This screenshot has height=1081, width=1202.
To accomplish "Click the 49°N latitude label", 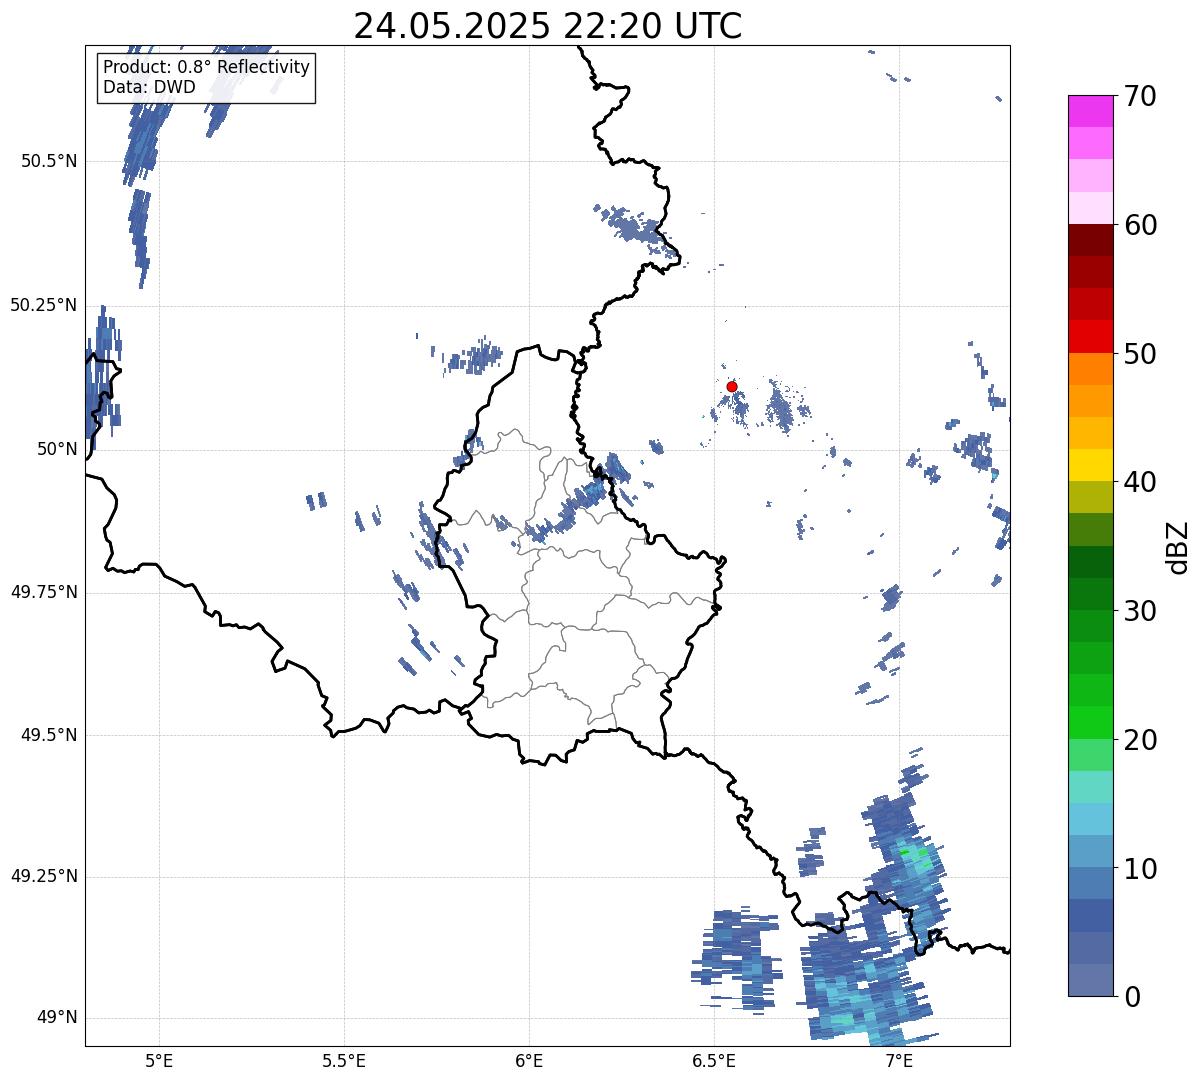I will (58, 1018).
